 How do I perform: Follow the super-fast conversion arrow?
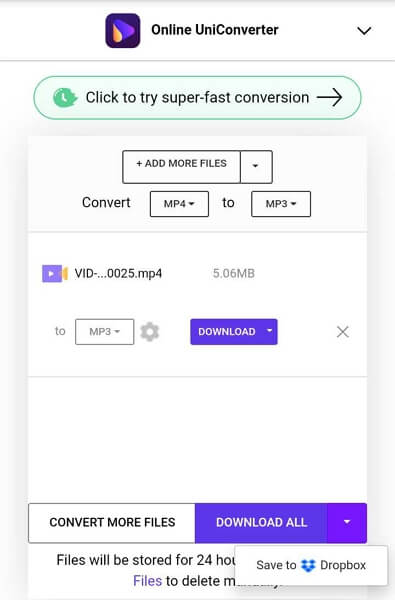[x=330, y=98]
